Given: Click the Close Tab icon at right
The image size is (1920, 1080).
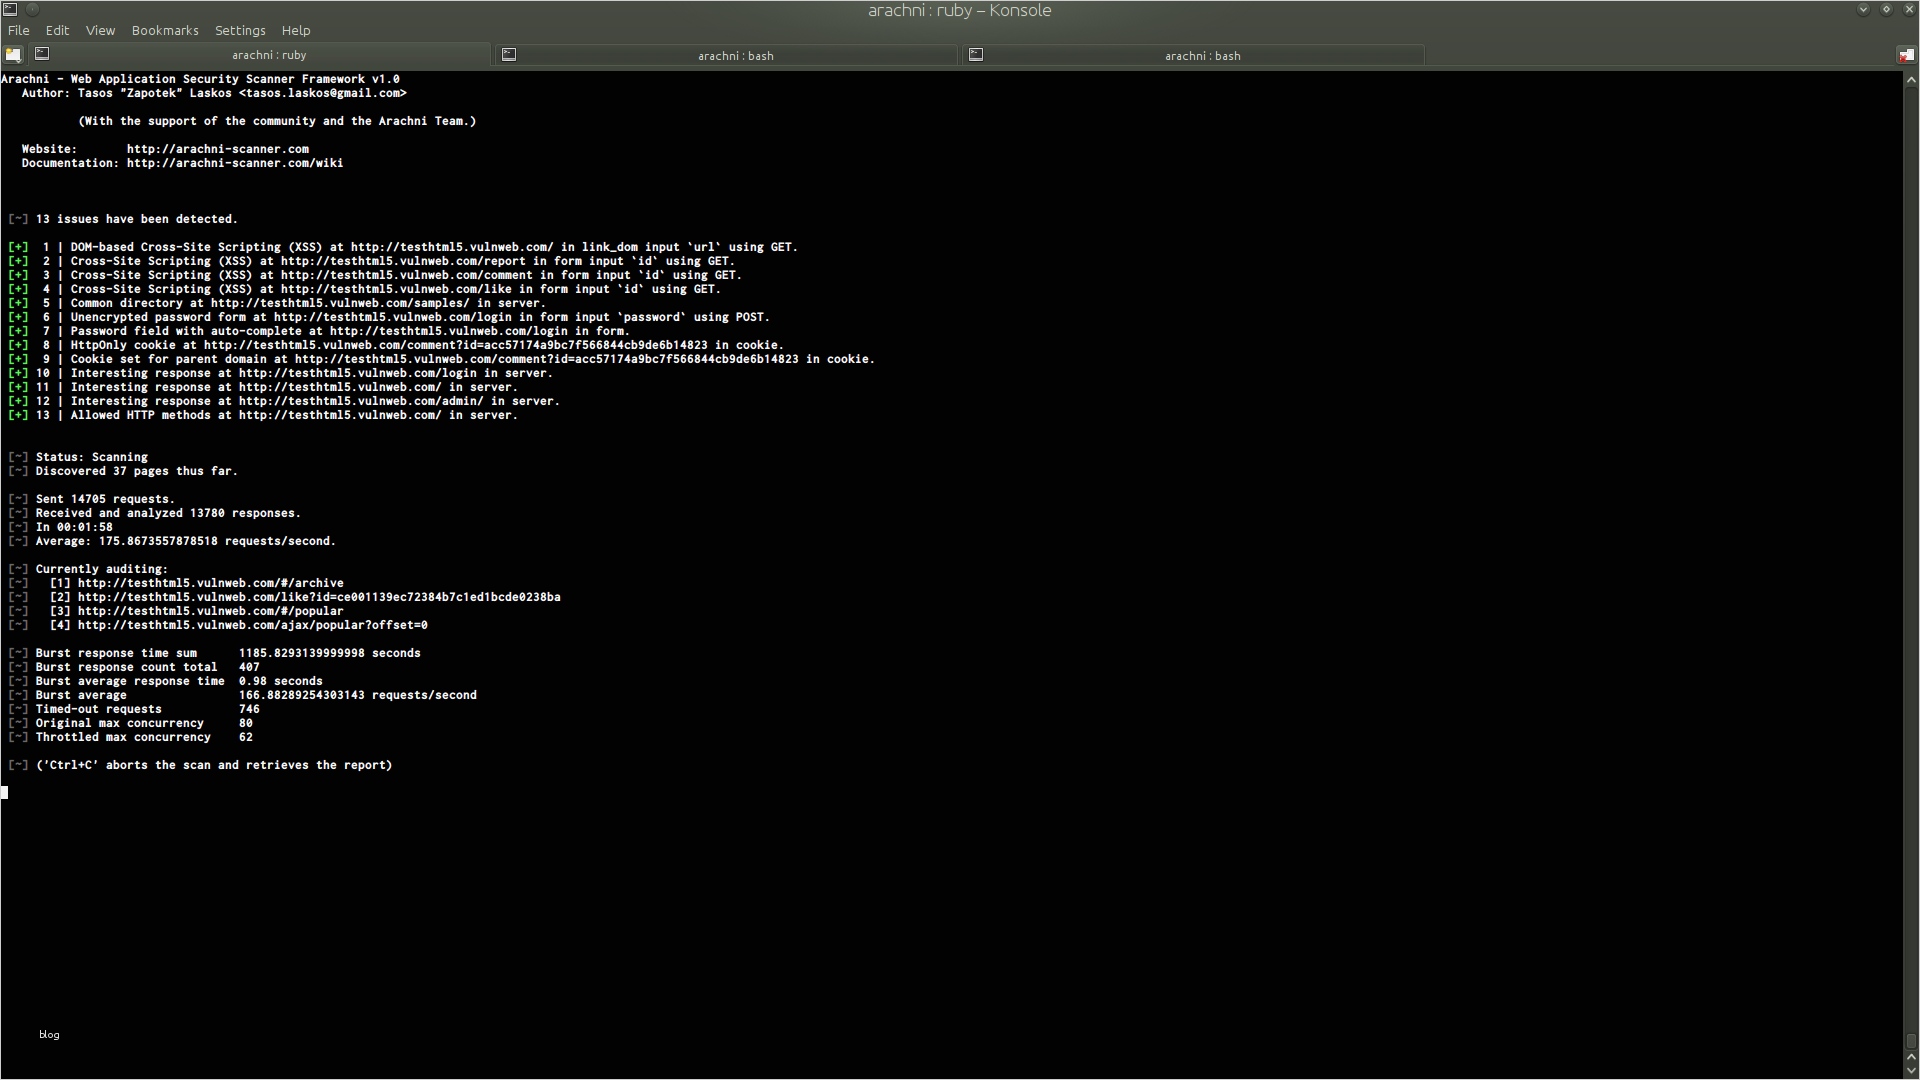Looking at the screenshot, I should coord(1906,55).
